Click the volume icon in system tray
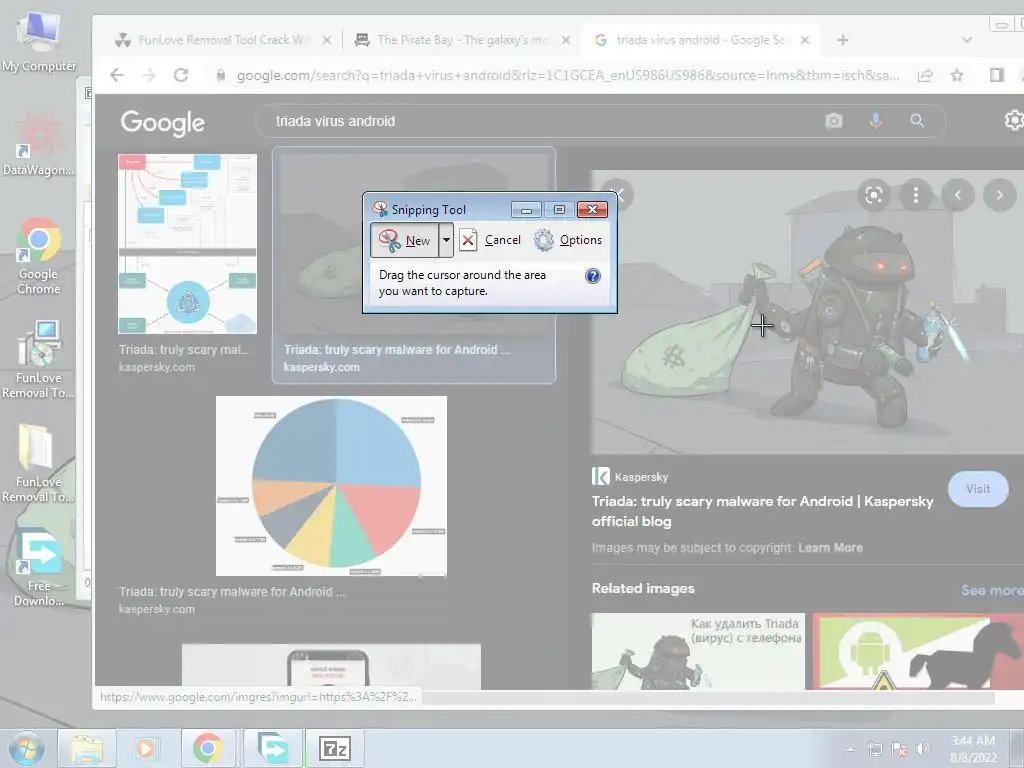The image size is (1024, 768). pos(923,749)
